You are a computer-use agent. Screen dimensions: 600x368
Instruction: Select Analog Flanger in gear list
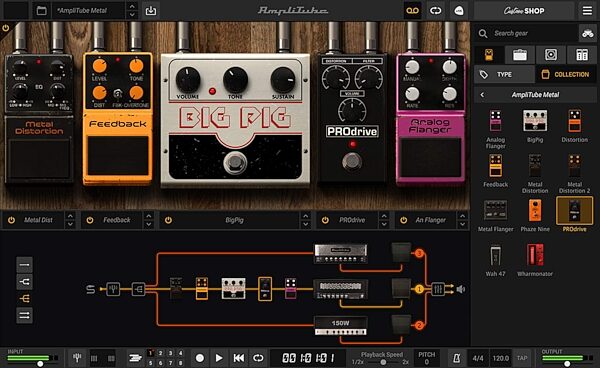[x=496, y=129]
